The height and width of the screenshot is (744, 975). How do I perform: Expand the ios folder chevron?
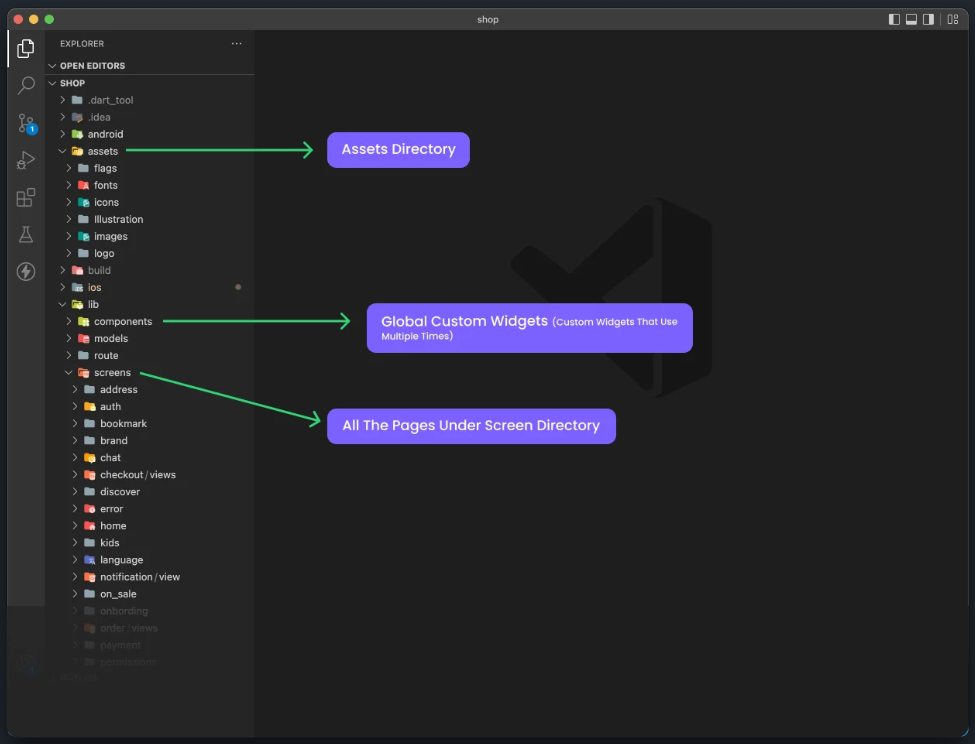(x=62, y=287)
